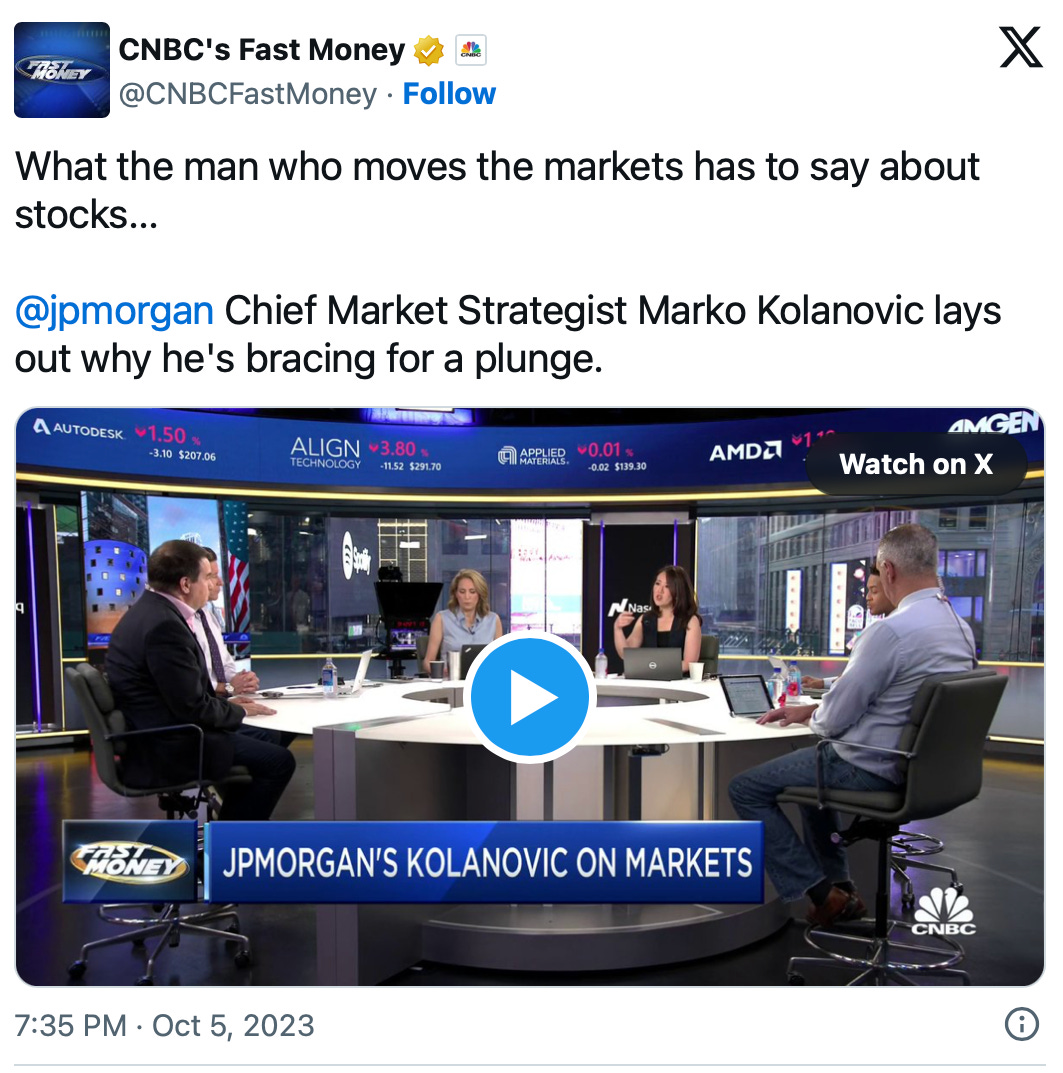Open the @CNBCFastMoney handle
The height and width of the screenshot is (1073, 1063).
pos(248,94)
